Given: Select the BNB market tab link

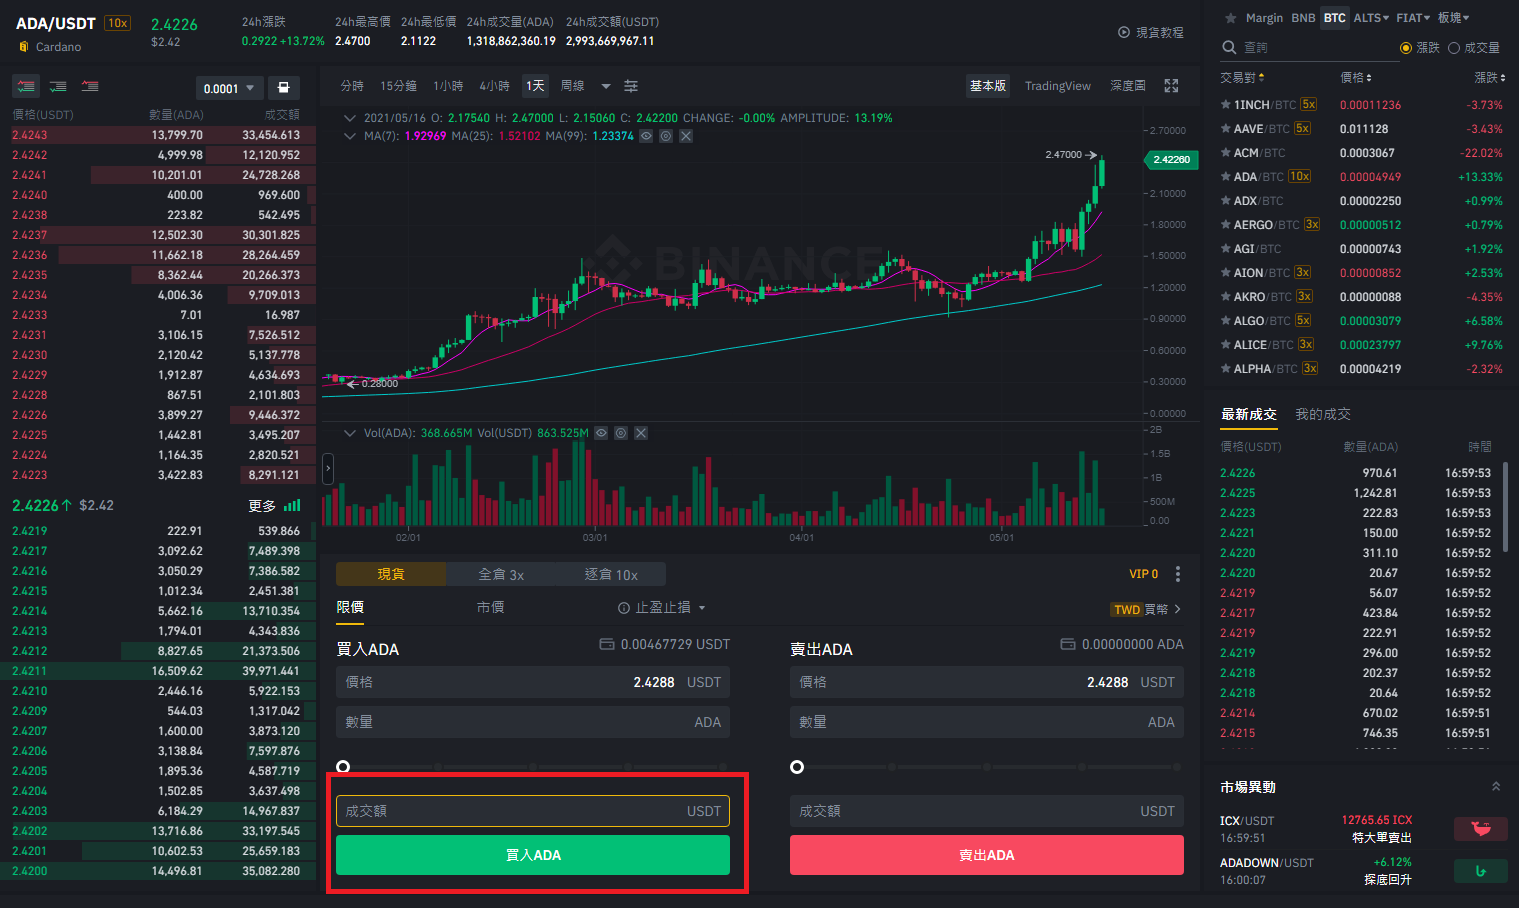Looking at the screenshot, I should 1303,18.
